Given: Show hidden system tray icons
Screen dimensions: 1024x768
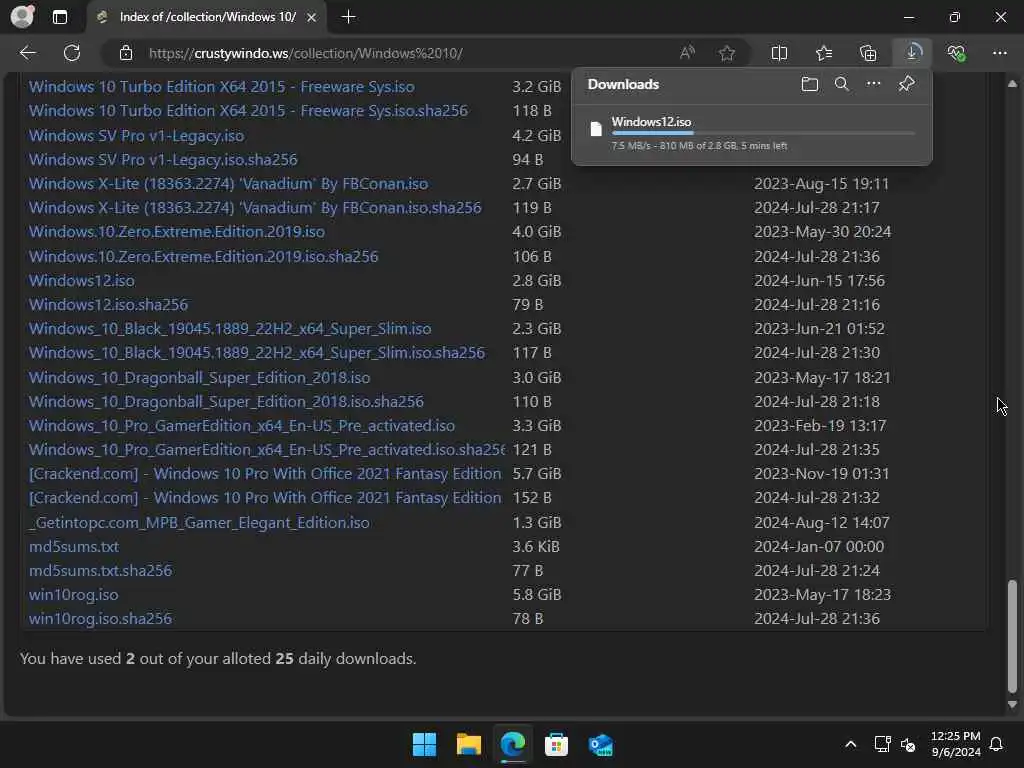Looking at the screenshot, I should click(850, 744).
